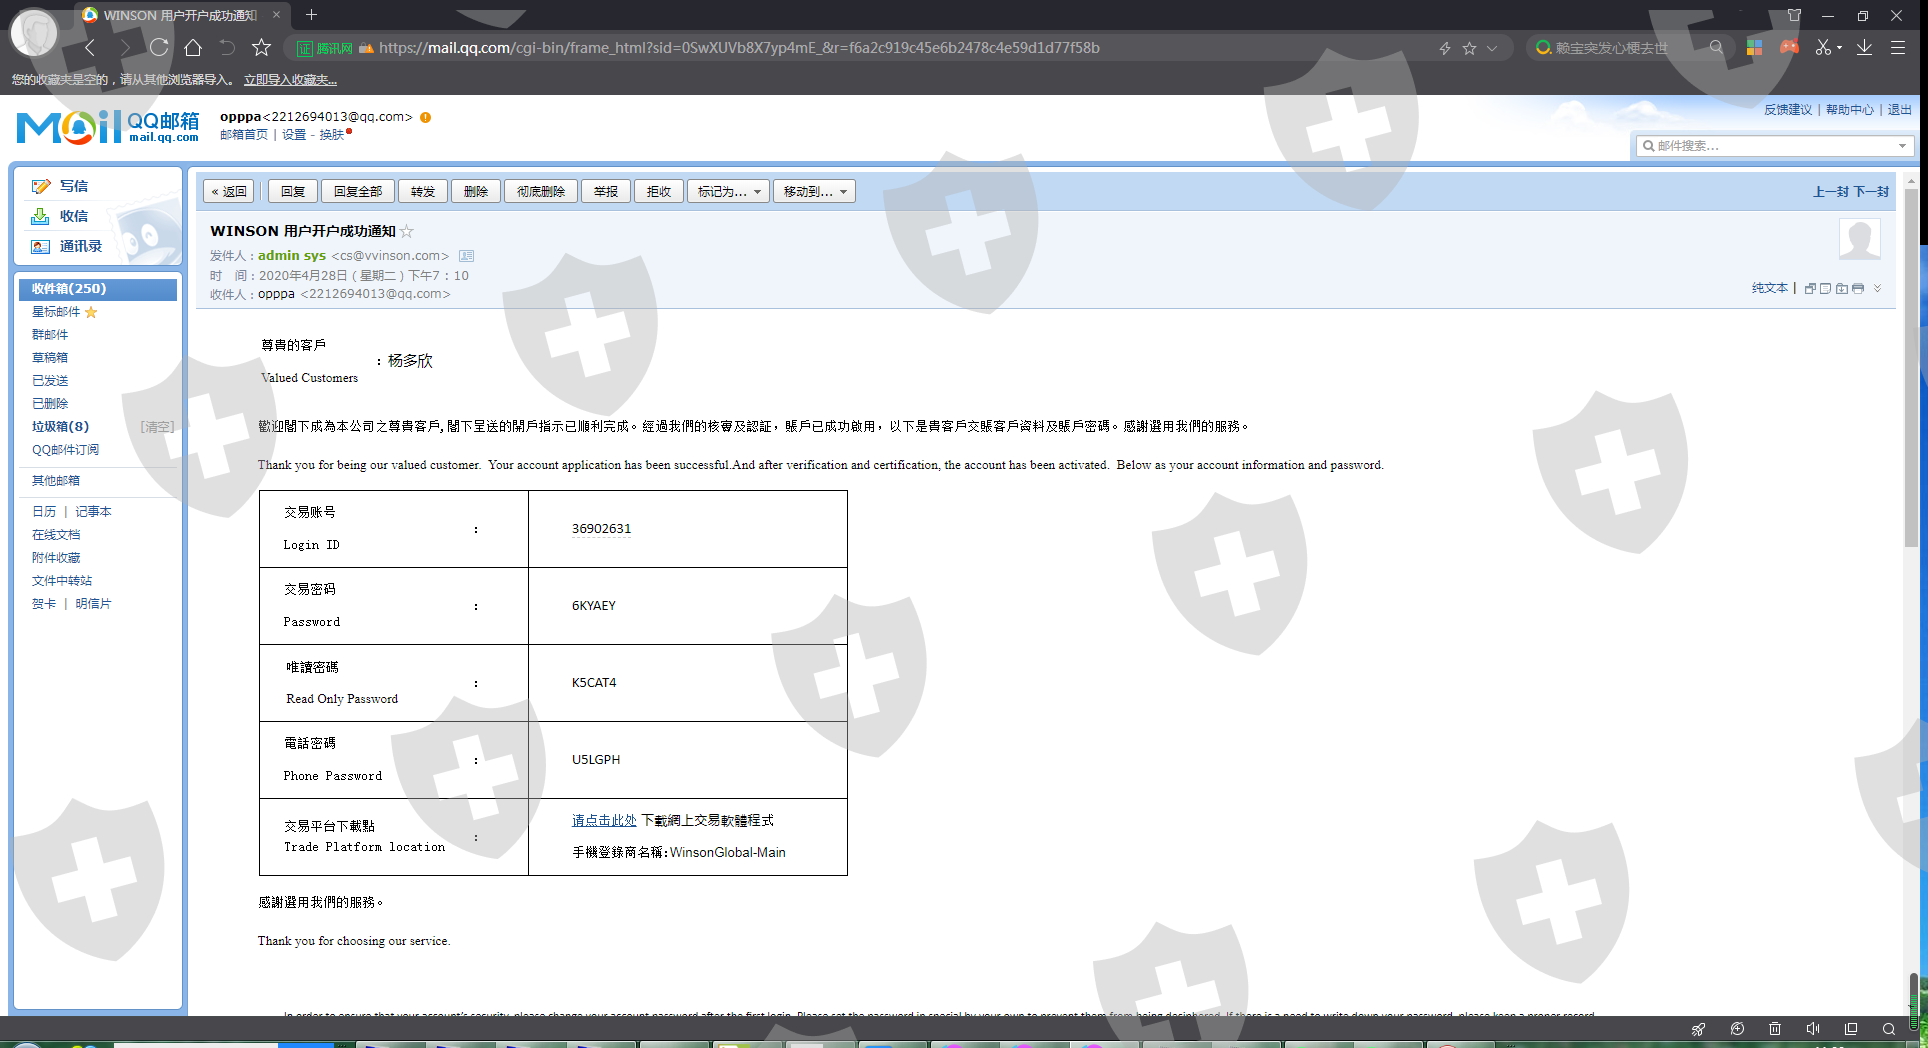
Task: Expand the scissors screenshot dropdown arrow
Action: 1839,48
